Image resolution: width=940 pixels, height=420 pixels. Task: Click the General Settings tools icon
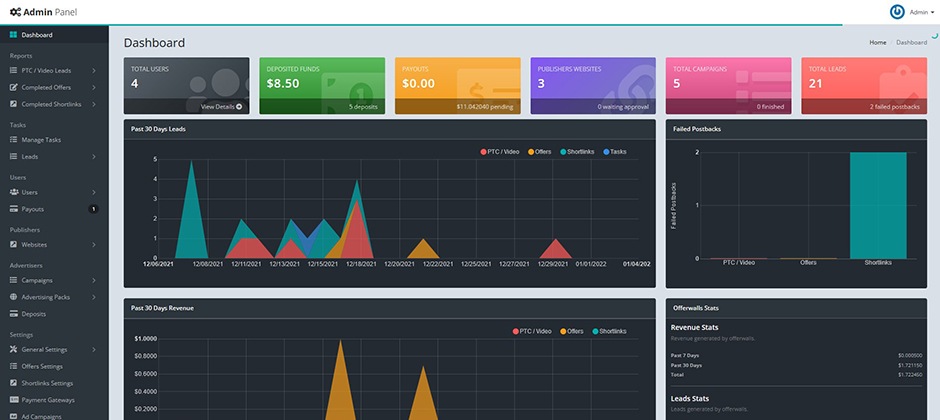13,349
